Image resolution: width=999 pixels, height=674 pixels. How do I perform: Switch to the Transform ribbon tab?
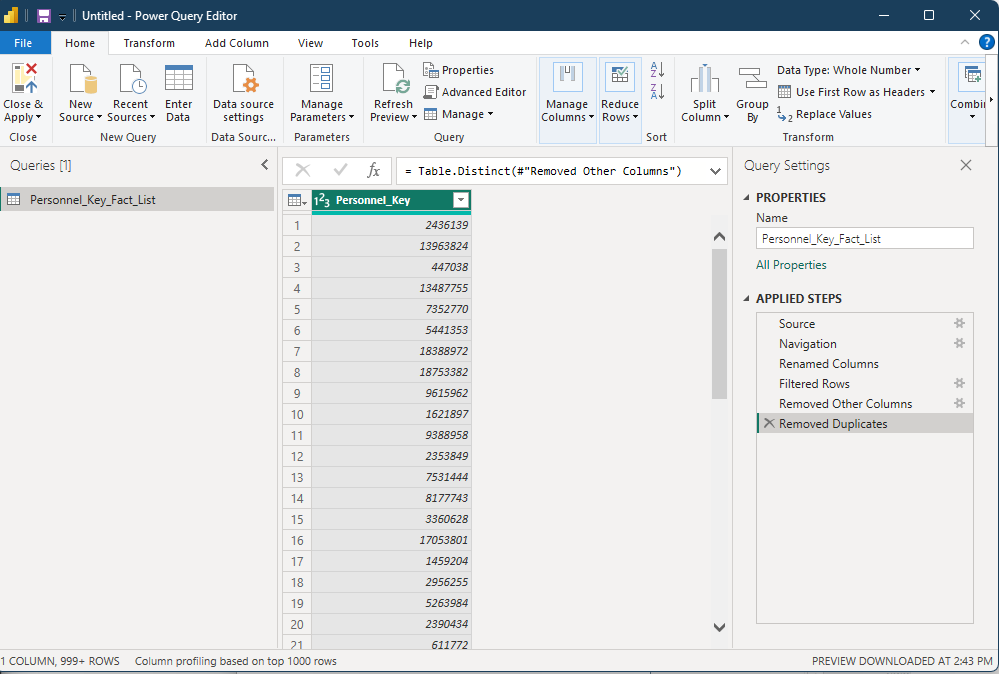point(149,42)
